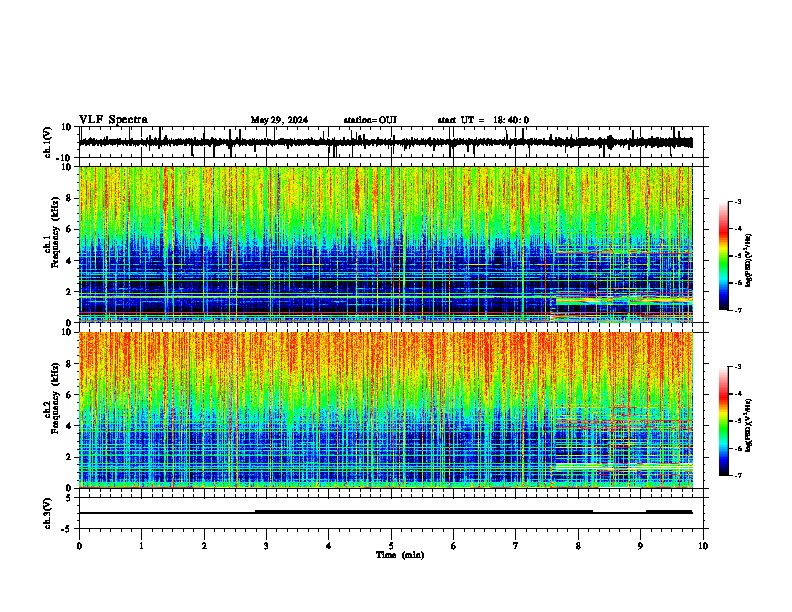Click time axis tick label "2"

pos(204,546)
